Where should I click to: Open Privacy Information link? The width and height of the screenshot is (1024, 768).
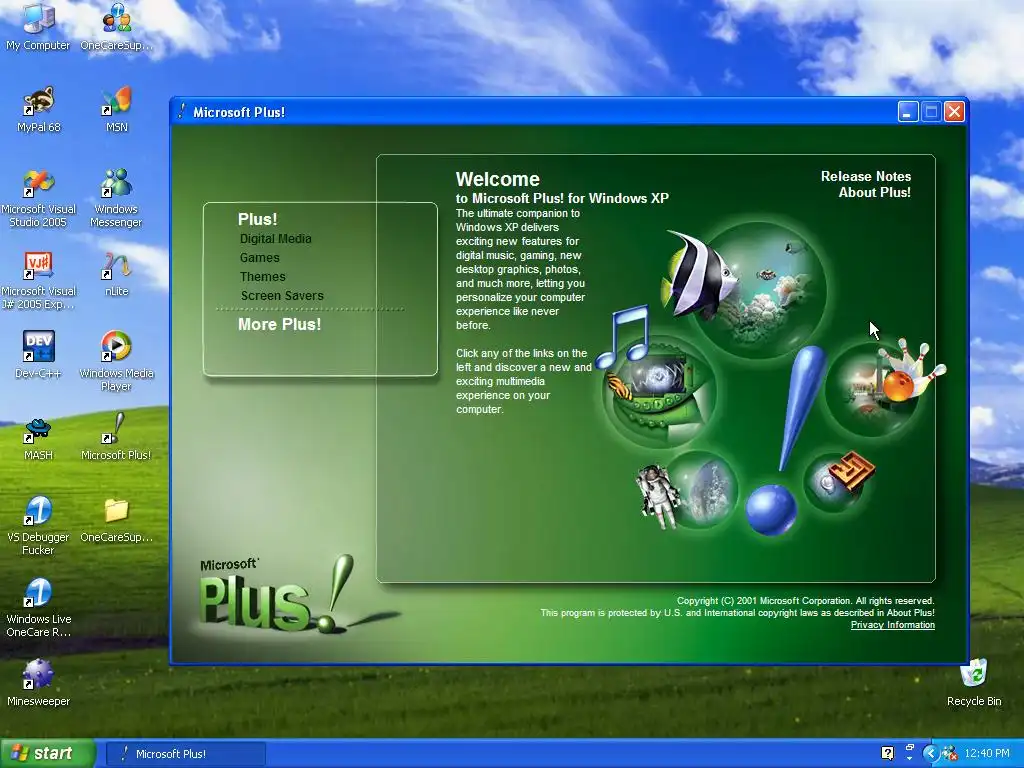pos(893,625)
